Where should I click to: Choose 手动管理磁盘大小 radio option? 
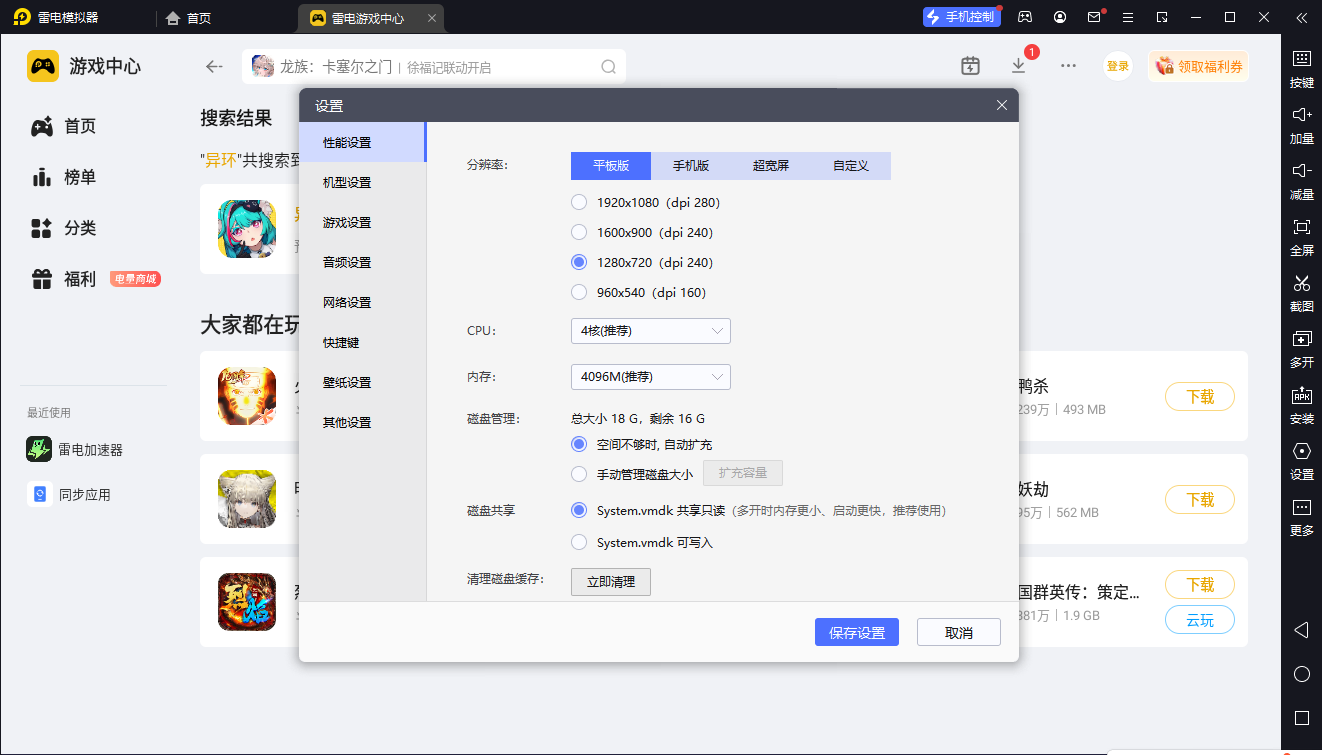pos(579,474)
